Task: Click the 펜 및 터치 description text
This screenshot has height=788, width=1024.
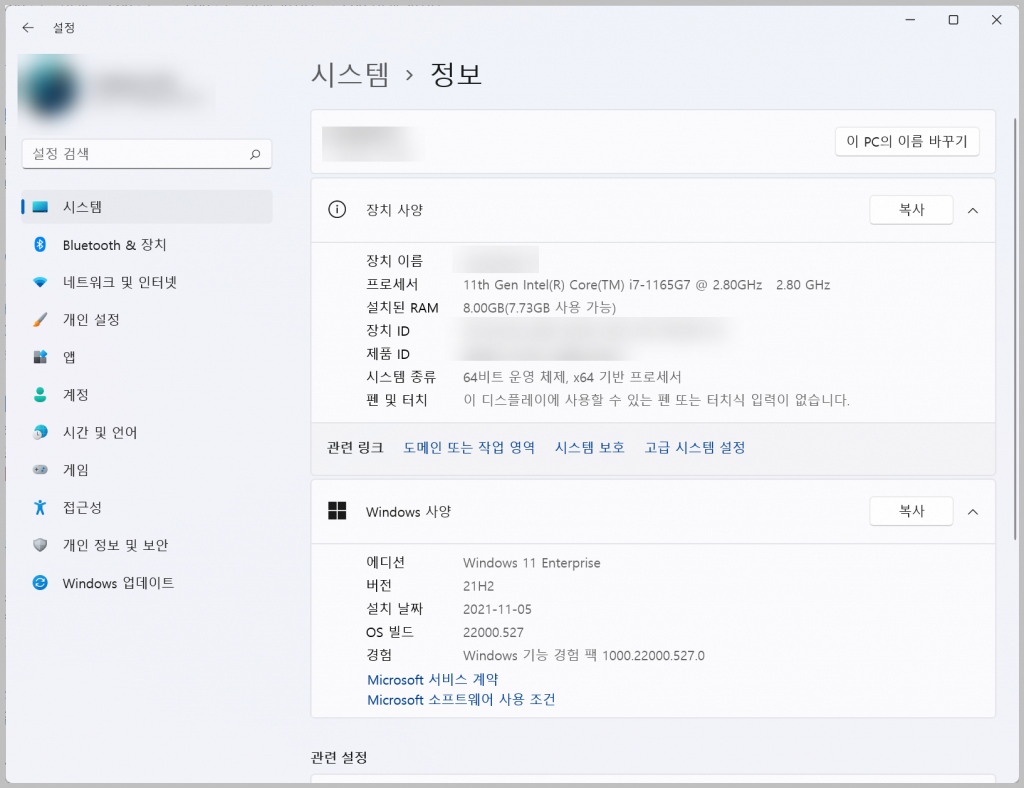Action: click(x=656, y=400)
